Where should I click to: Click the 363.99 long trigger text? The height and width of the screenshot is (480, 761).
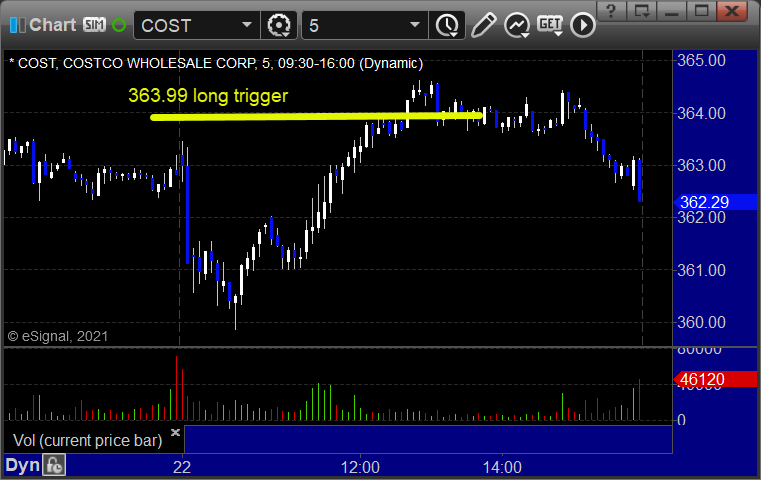point(208,96)
